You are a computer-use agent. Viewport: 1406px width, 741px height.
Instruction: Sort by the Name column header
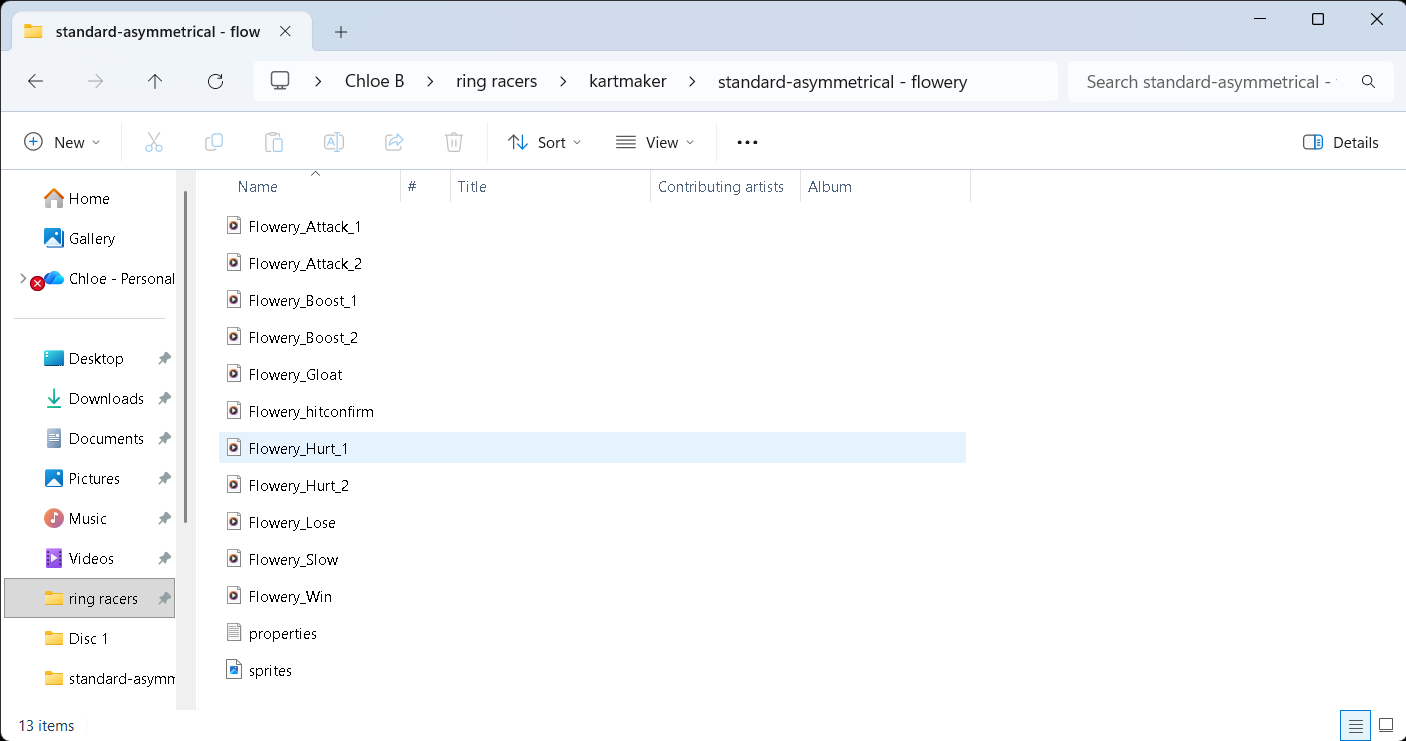point(257,187)
